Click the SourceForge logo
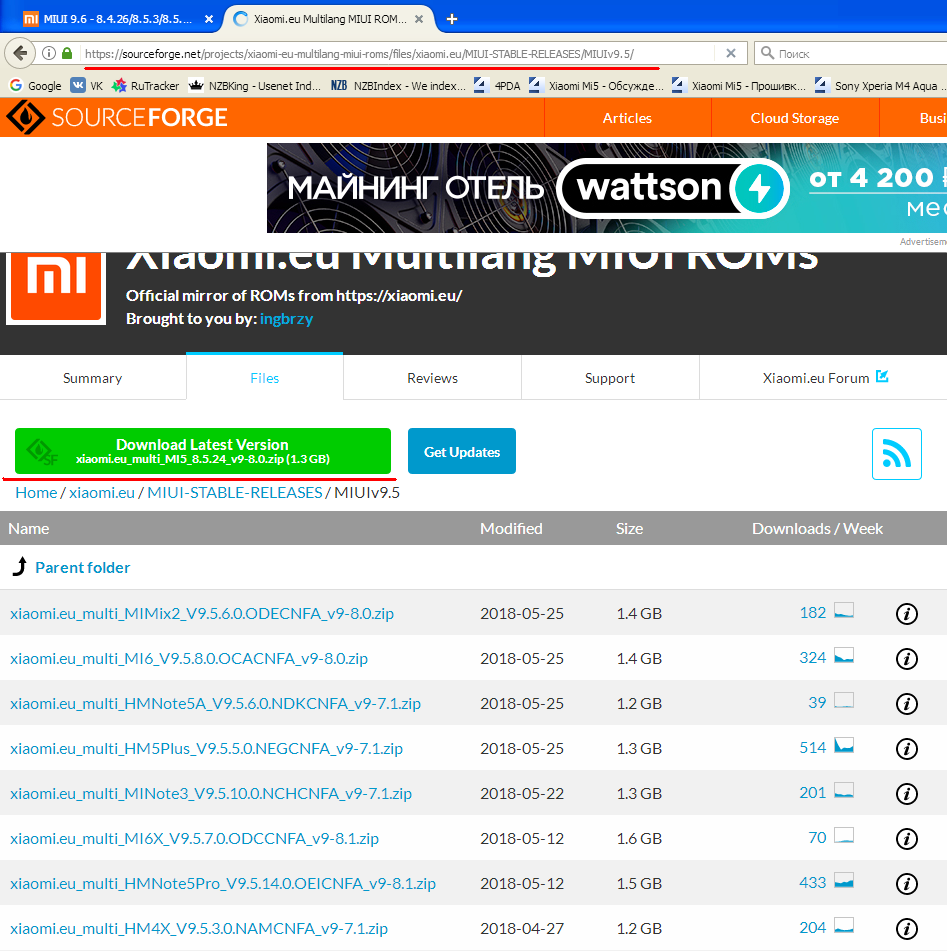947x951 pixels. click(117, 117)
